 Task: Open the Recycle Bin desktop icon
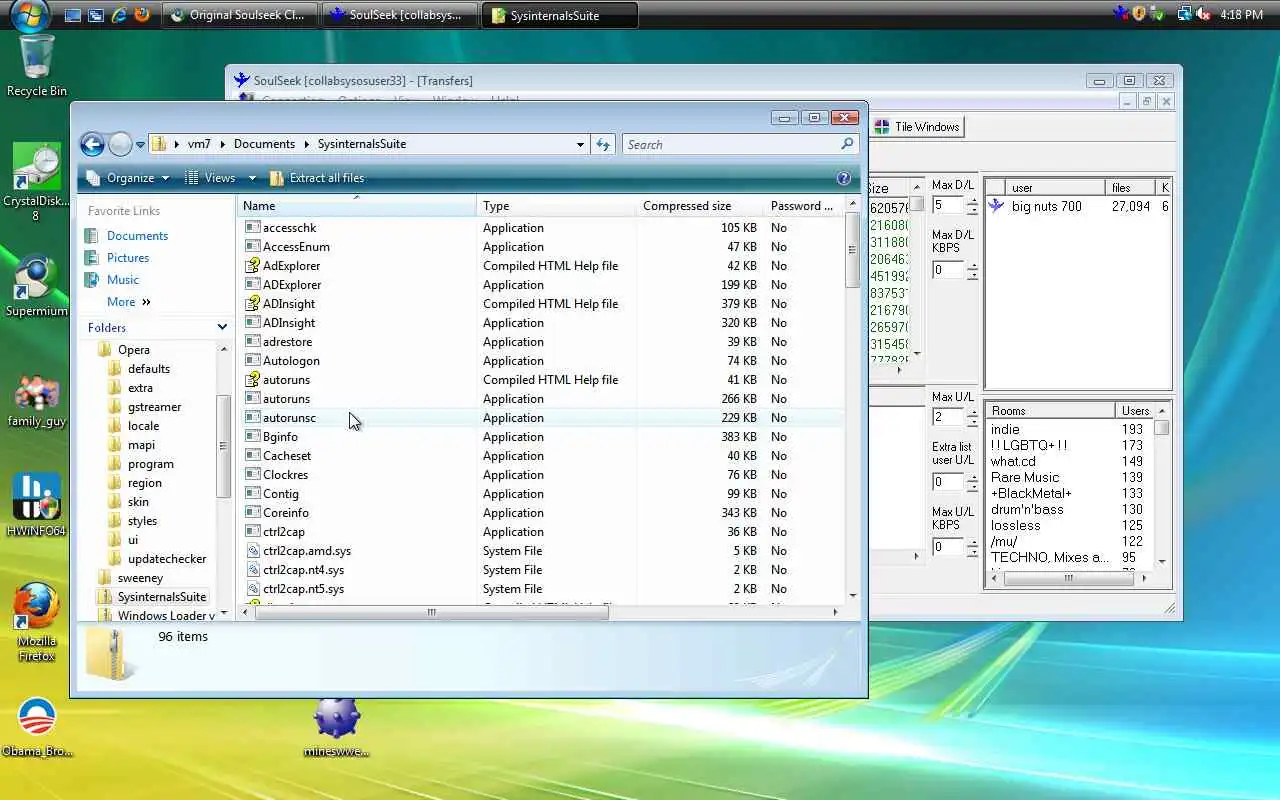pos(36,65)
